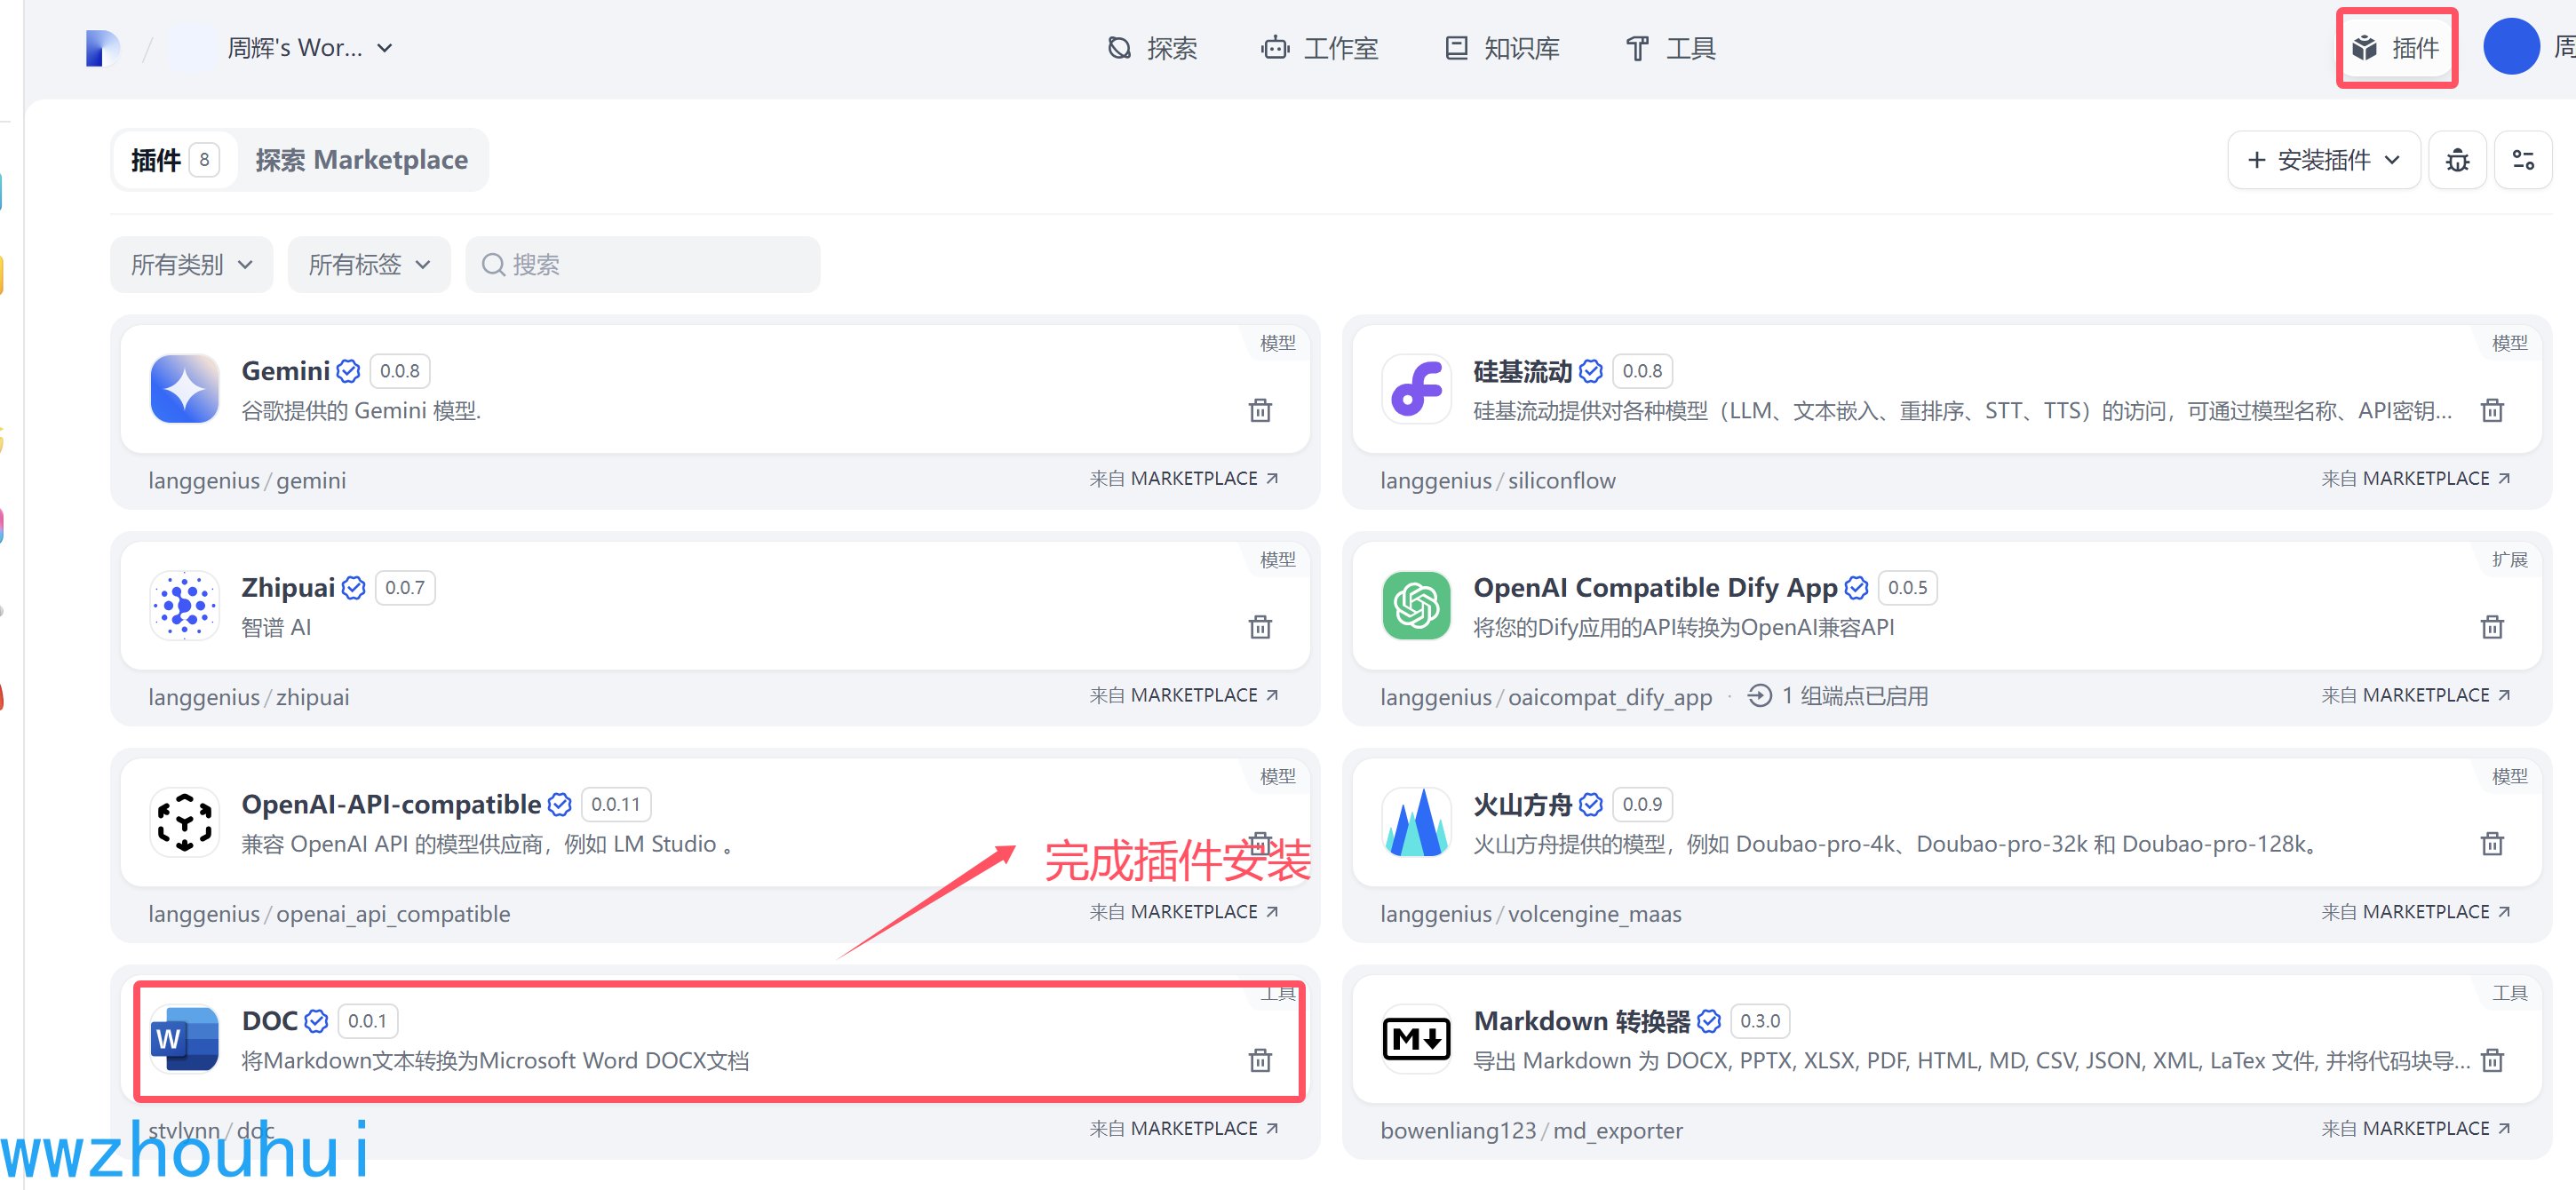Image resolution: width=2576 pixels, height=1190 pixels.
Task: Open 来自 MARKETPLACE link for Gemini
Action: point(1183,479)
